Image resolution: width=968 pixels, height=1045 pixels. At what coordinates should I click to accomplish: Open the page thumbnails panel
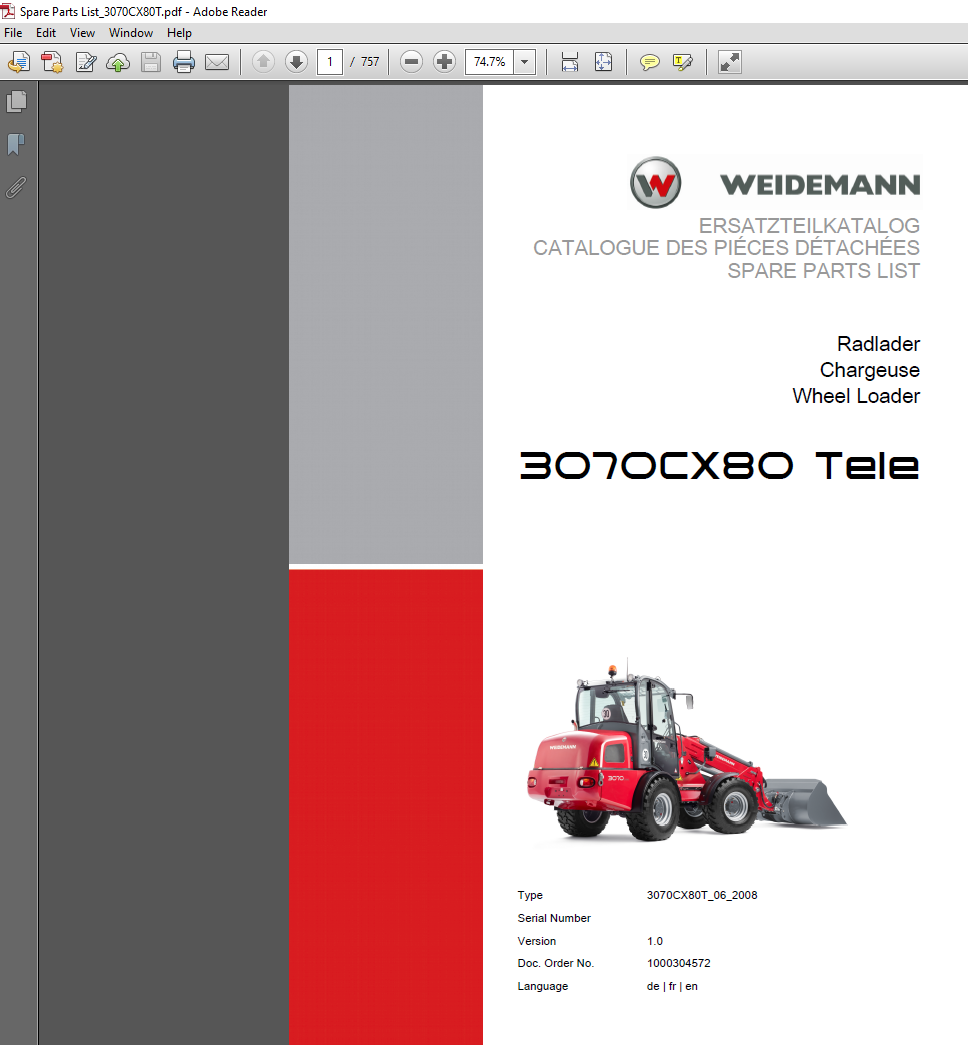tap(16, 102)
